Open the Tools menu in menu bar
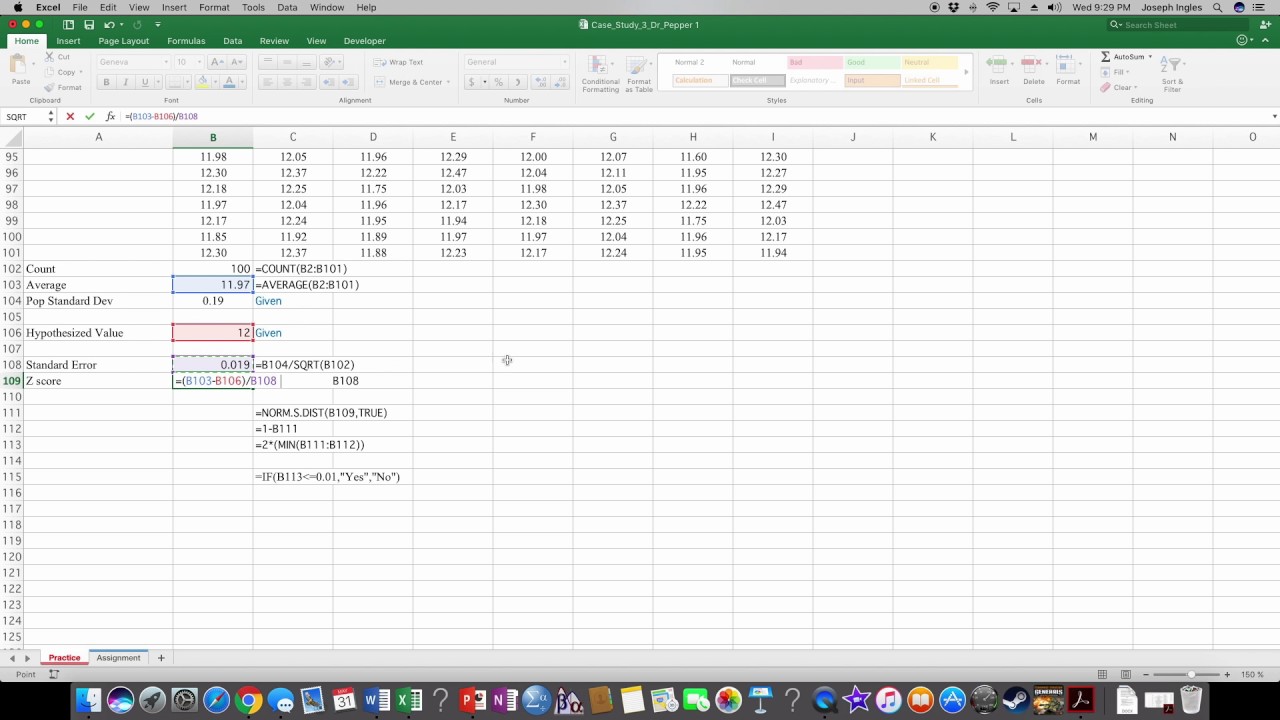 point(253,7)
